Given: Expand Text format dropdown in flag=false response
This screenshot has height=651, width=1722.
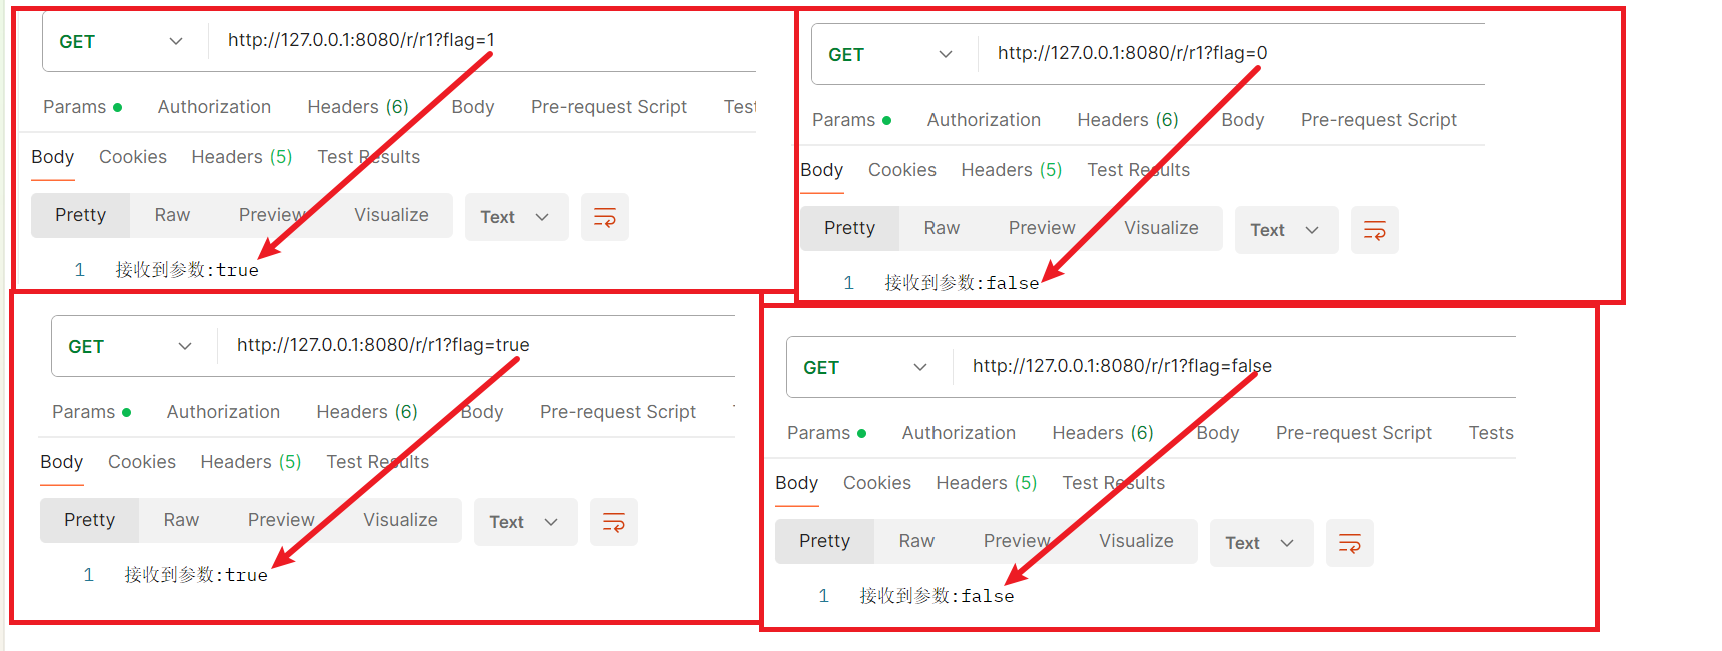Looking at the screenshot, I should click(x=1261, y=543).
